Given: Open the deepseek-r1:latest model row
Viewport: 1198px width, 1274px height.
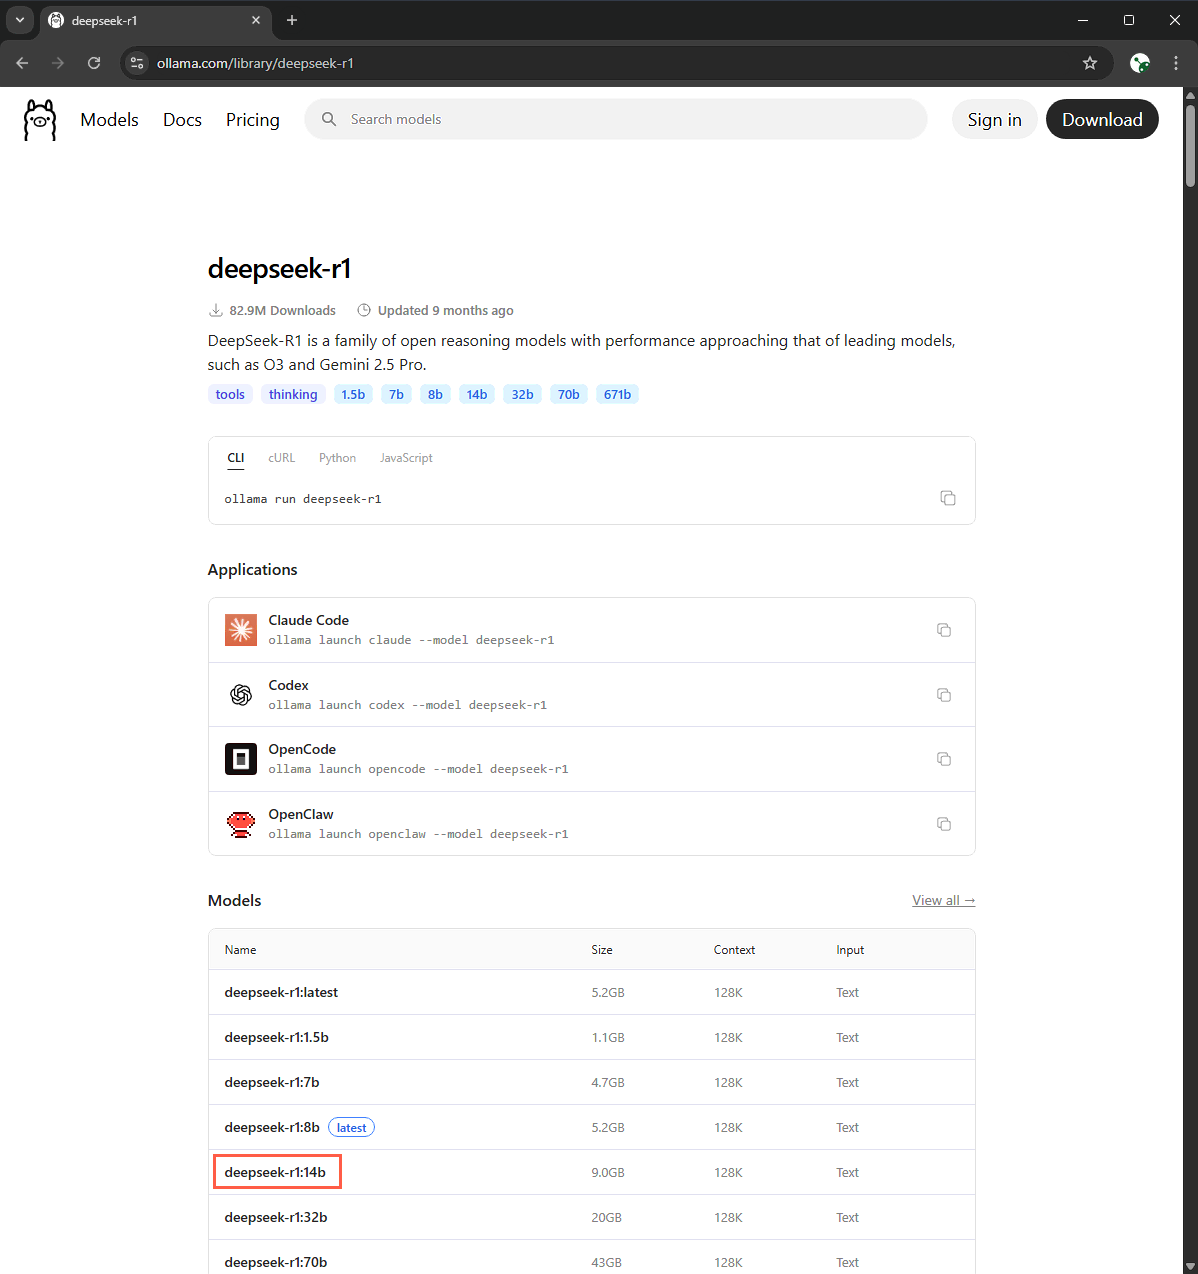Looking at the screenshot, I should coord(592,992).
